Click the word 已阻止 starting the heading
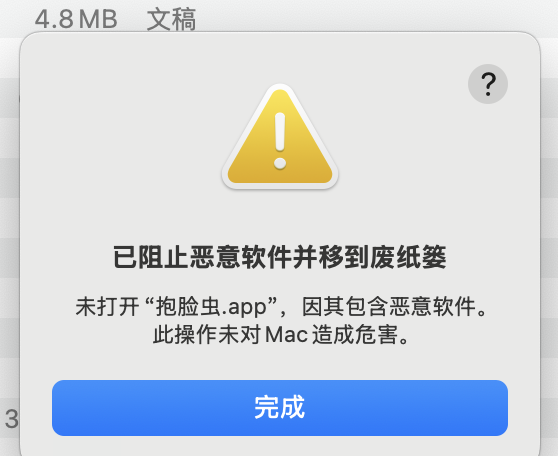558x456 pixels. (151, 257)
